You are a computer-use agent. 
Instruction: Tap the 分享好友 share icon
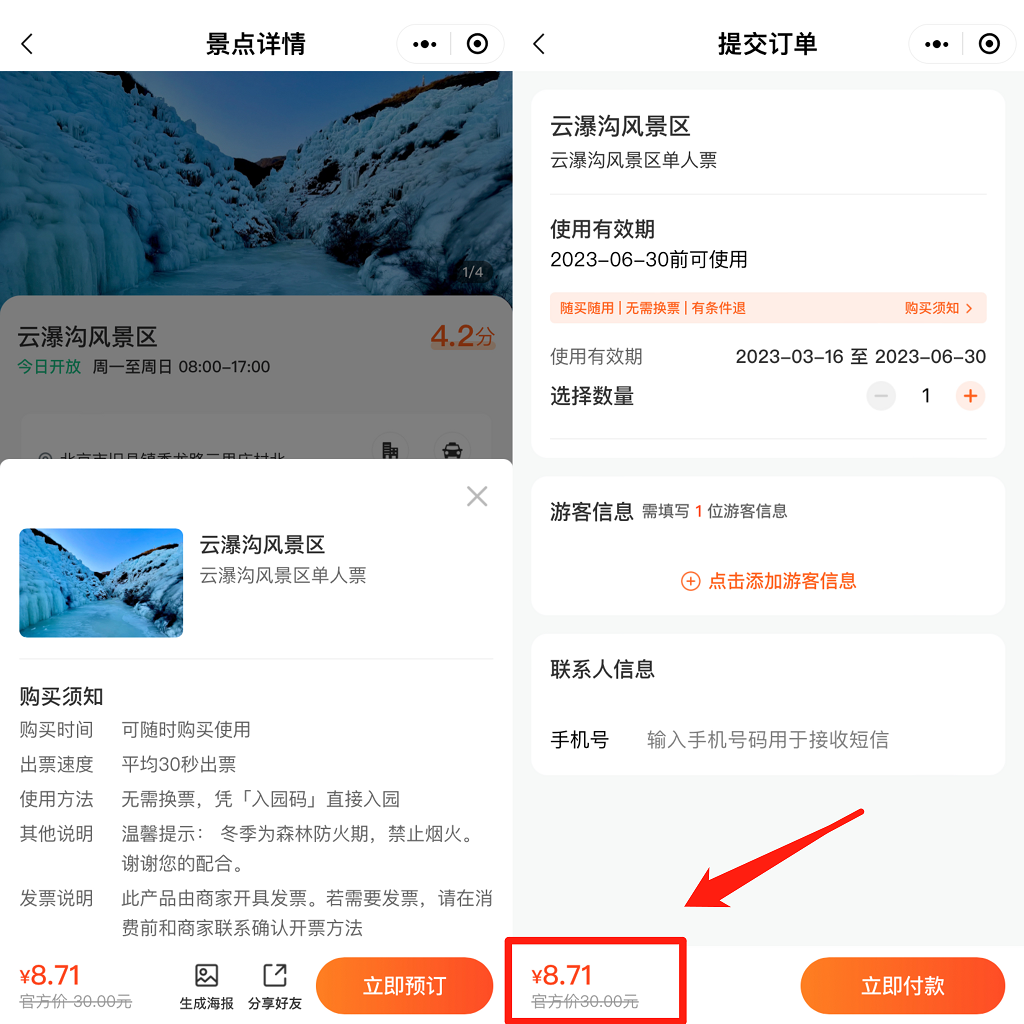tap(275, 986)
